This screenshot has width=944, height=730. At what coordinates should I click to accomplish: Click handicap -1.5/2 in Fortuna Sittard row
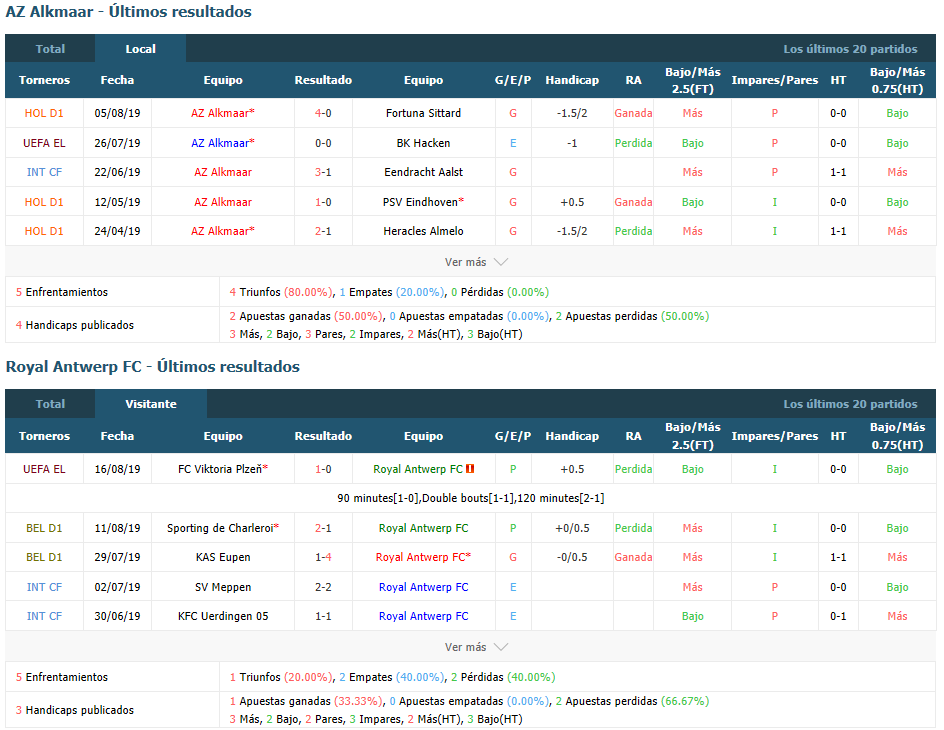(x=572, y=113)
